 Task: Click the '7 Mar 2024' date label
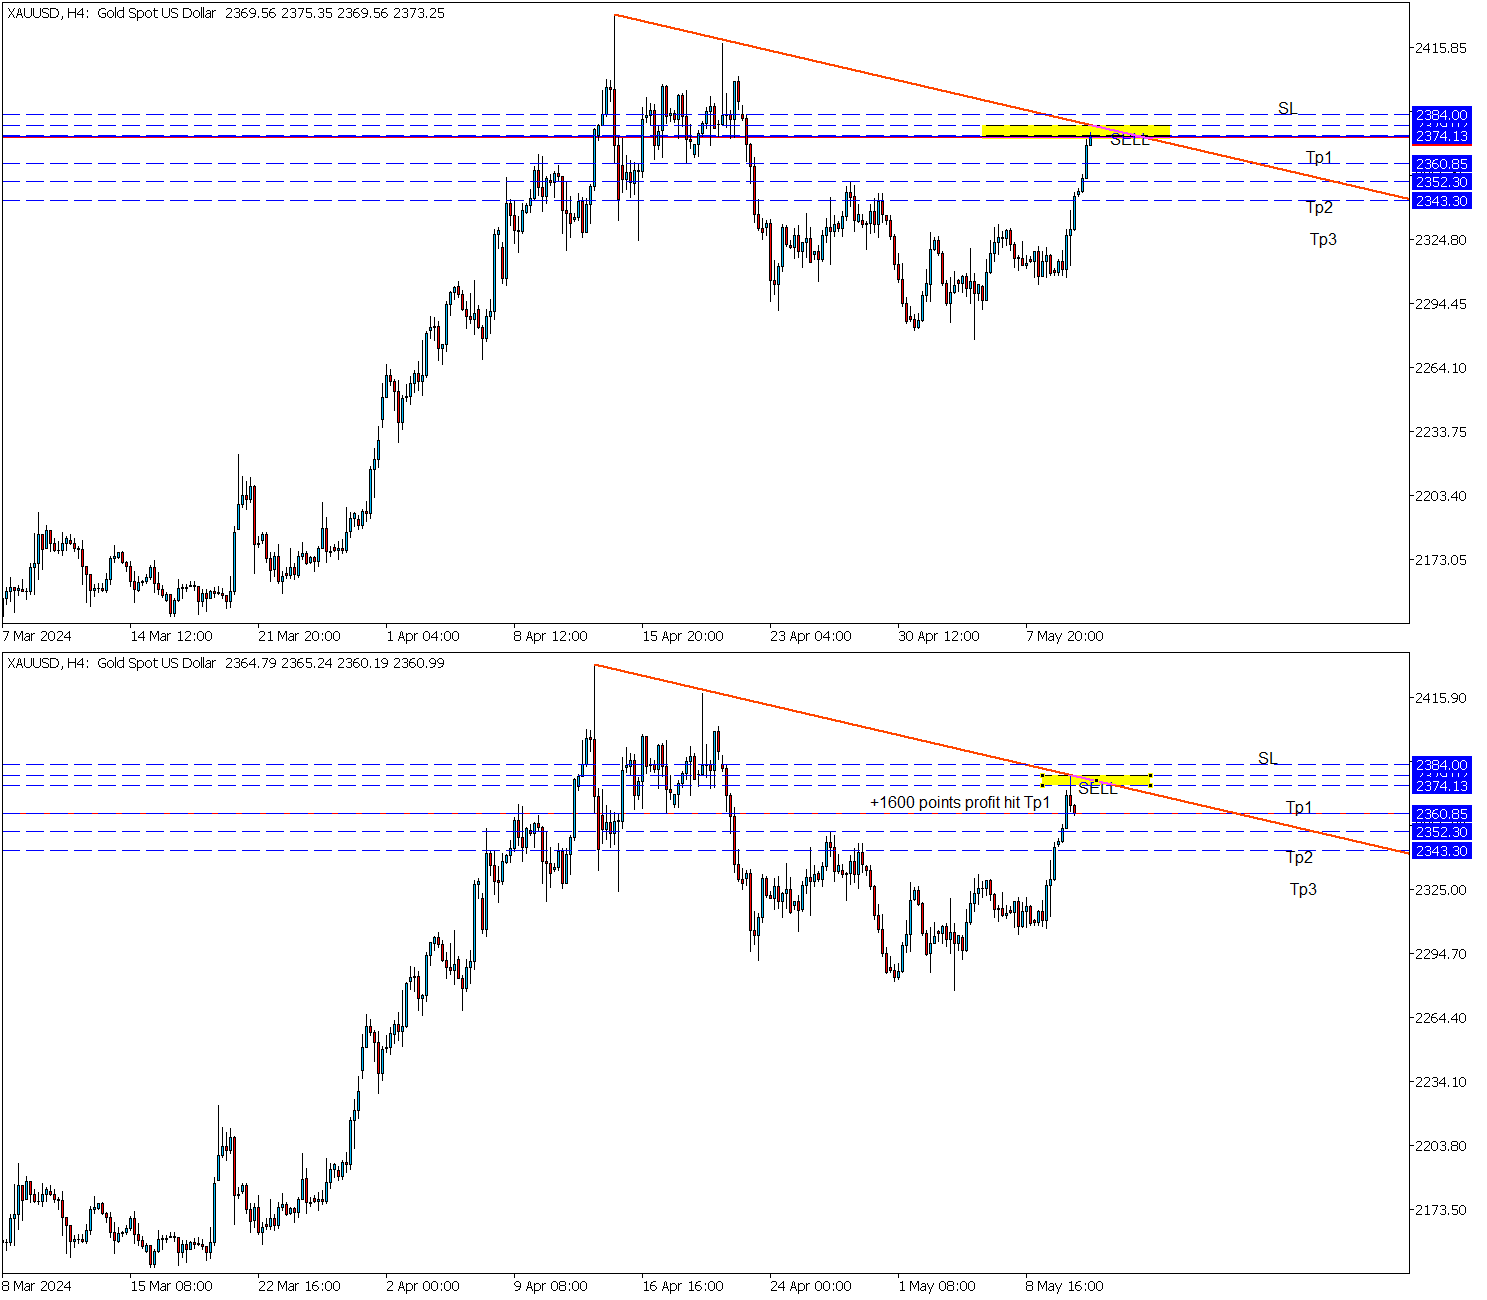pyautogui.click(x=37, y=636)
